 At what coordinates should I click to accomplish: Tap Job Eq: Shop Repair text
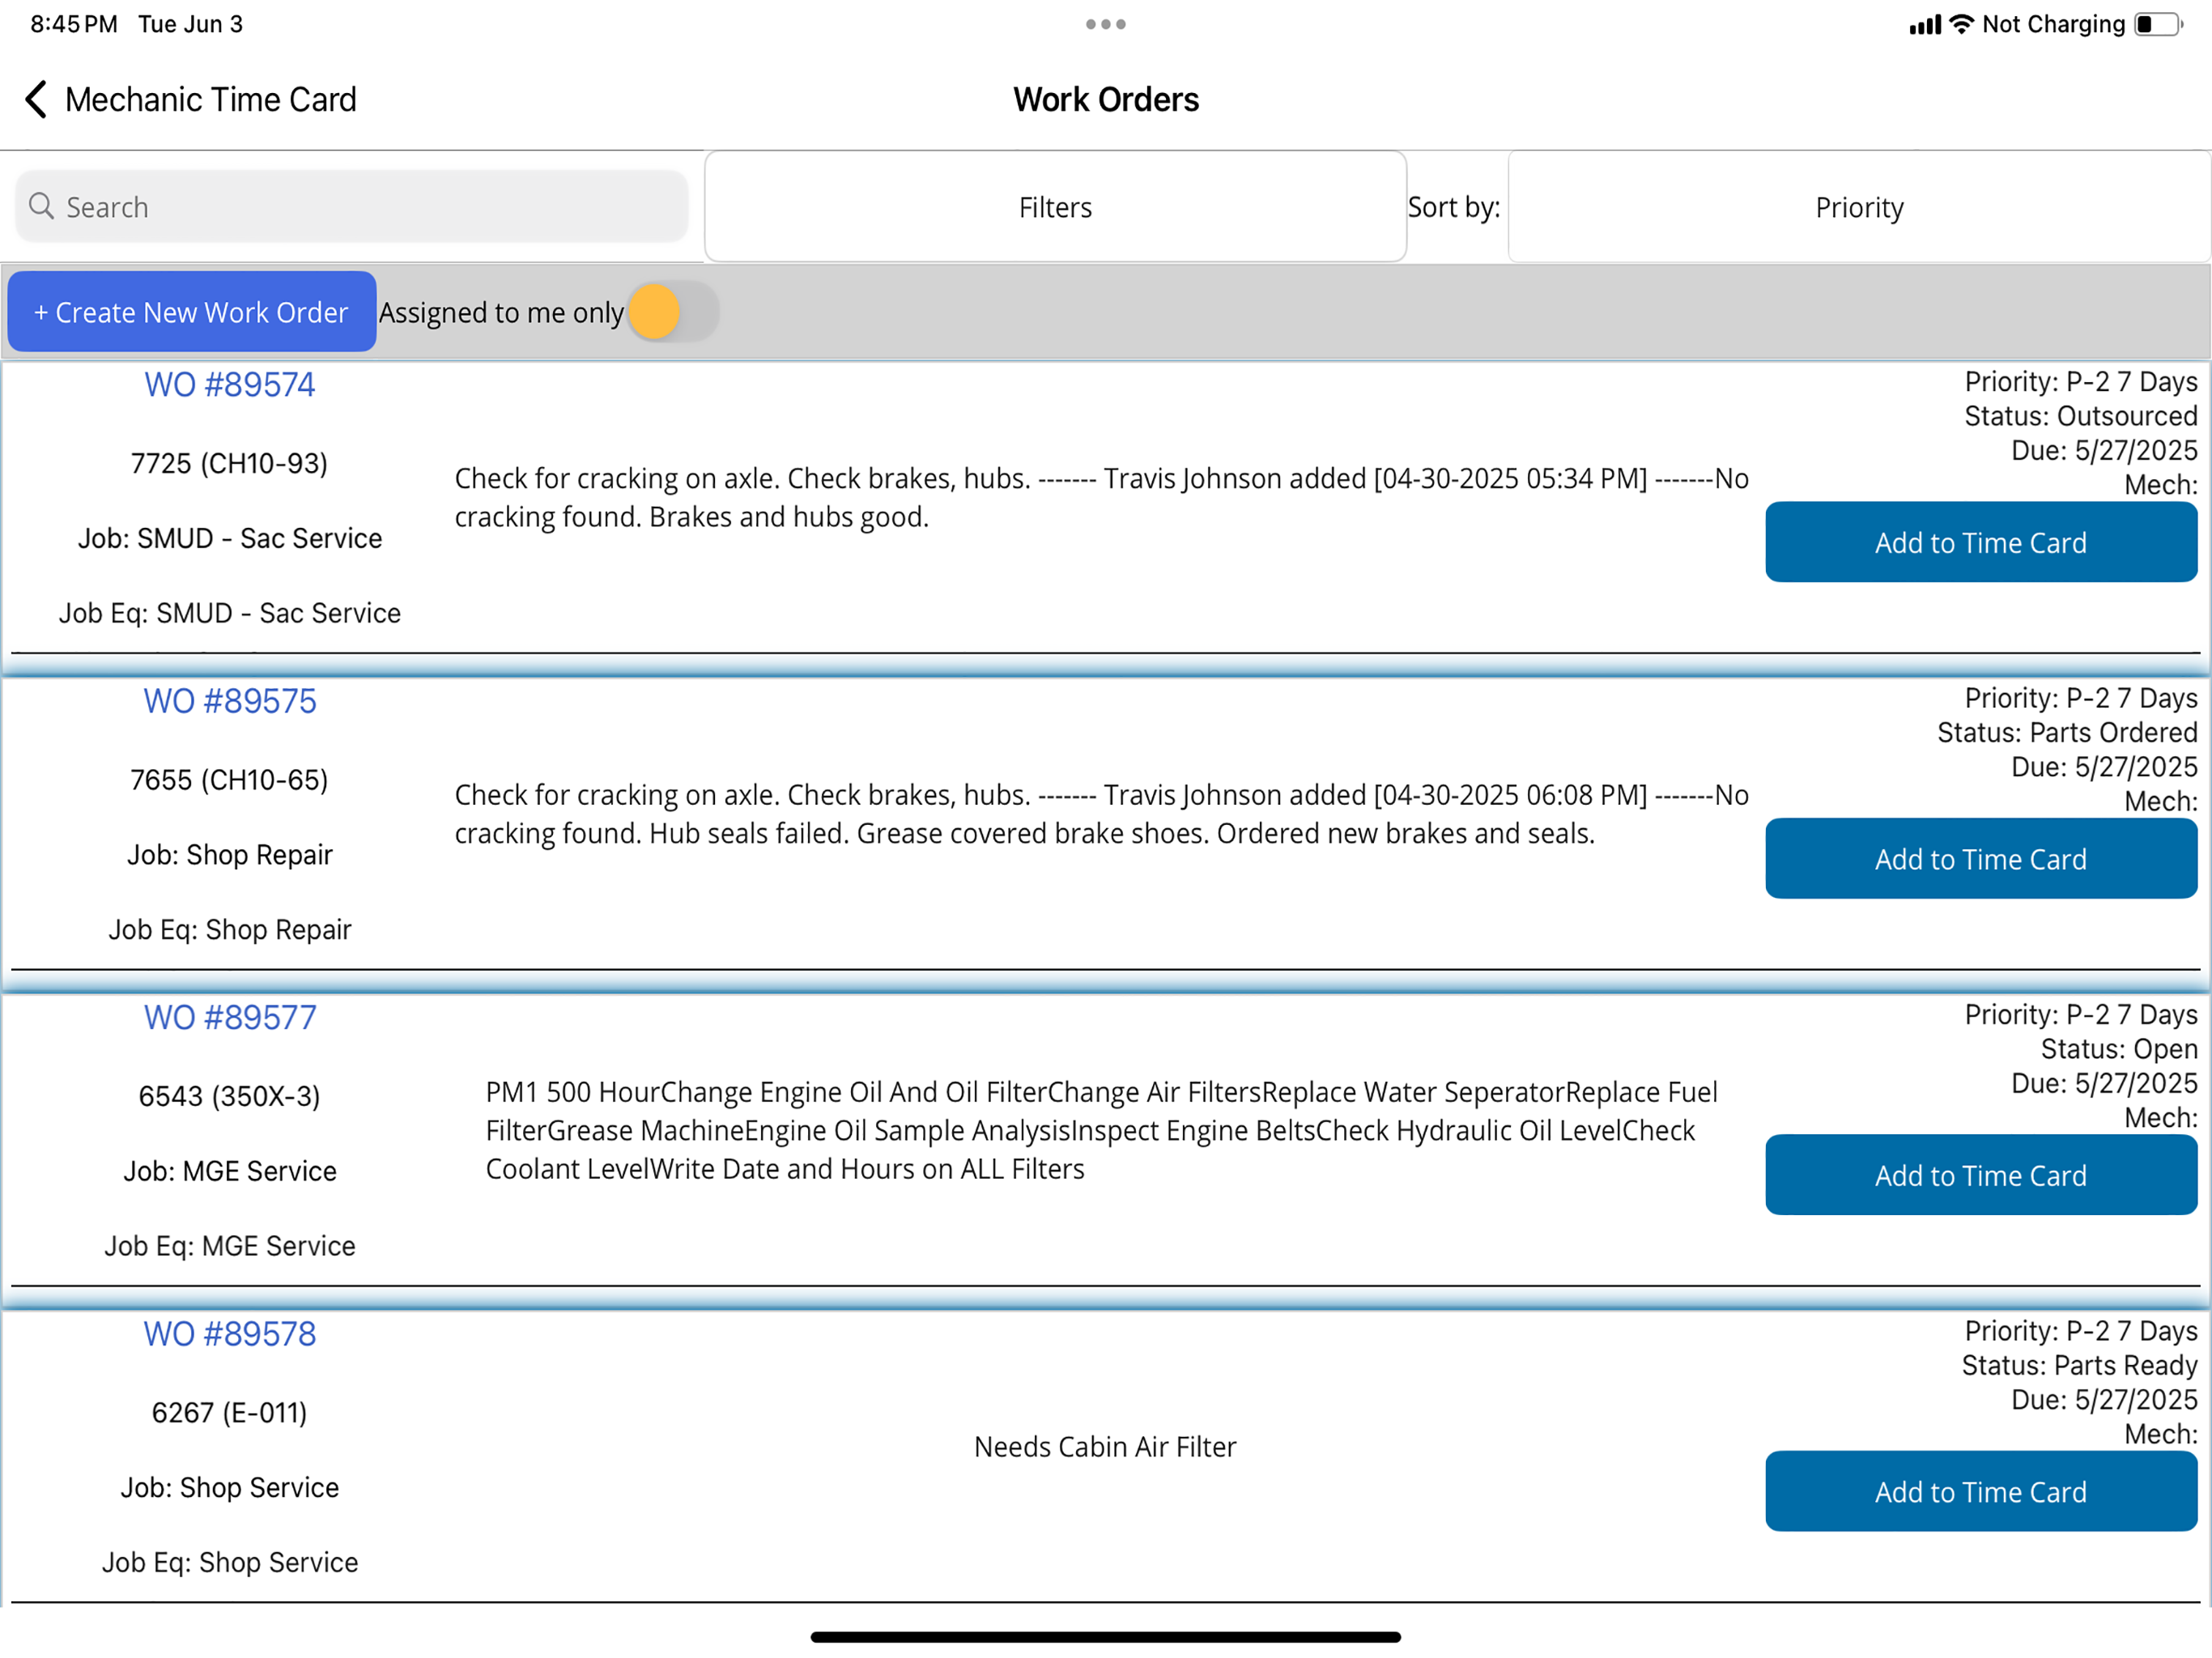pos(230,930)
